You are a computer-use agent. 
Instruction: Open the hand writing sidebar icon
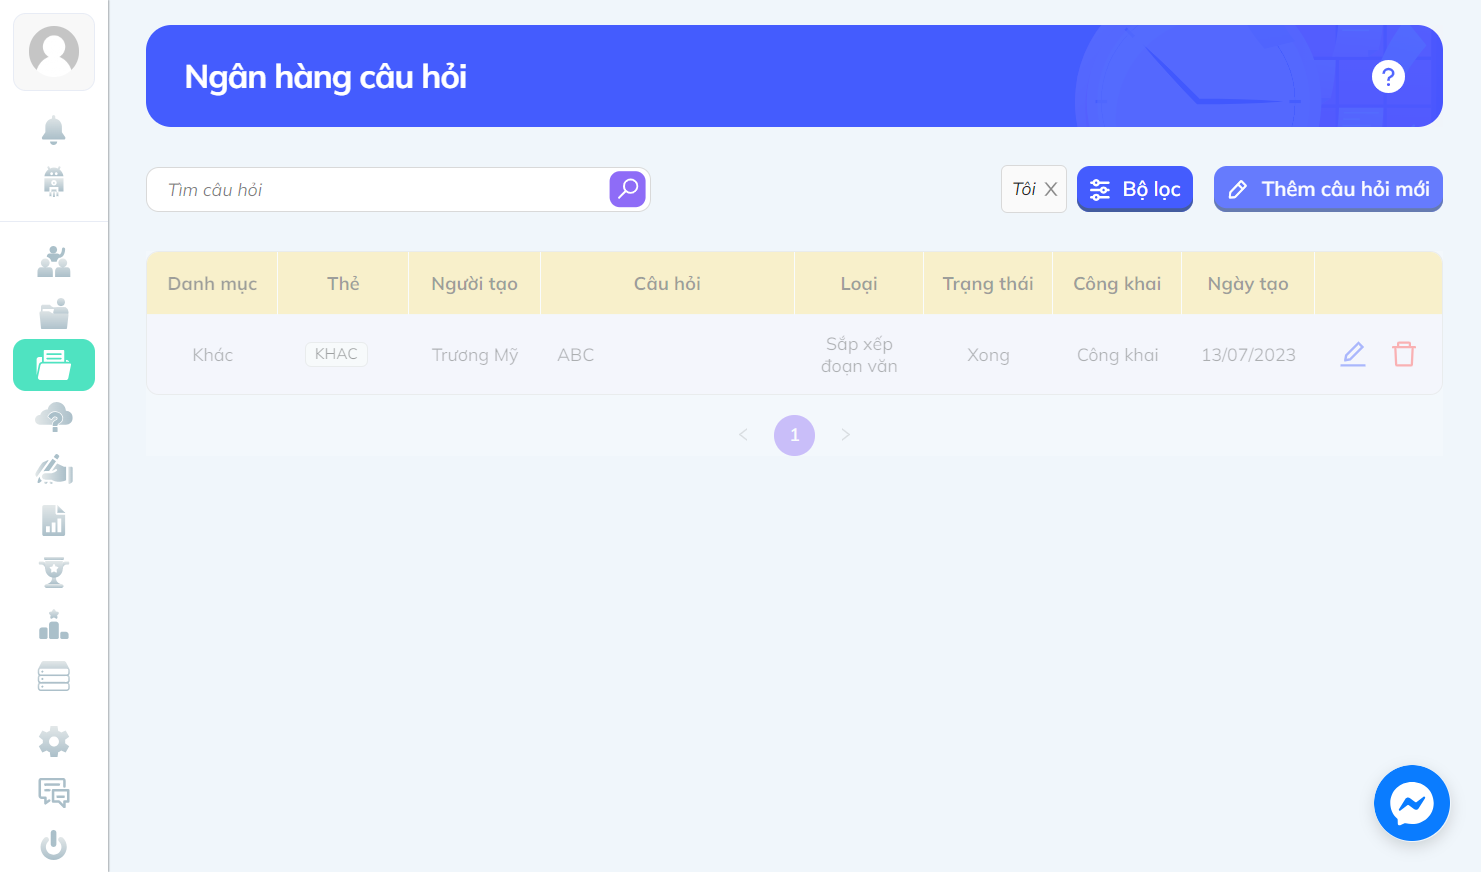(x=54, y=469)
